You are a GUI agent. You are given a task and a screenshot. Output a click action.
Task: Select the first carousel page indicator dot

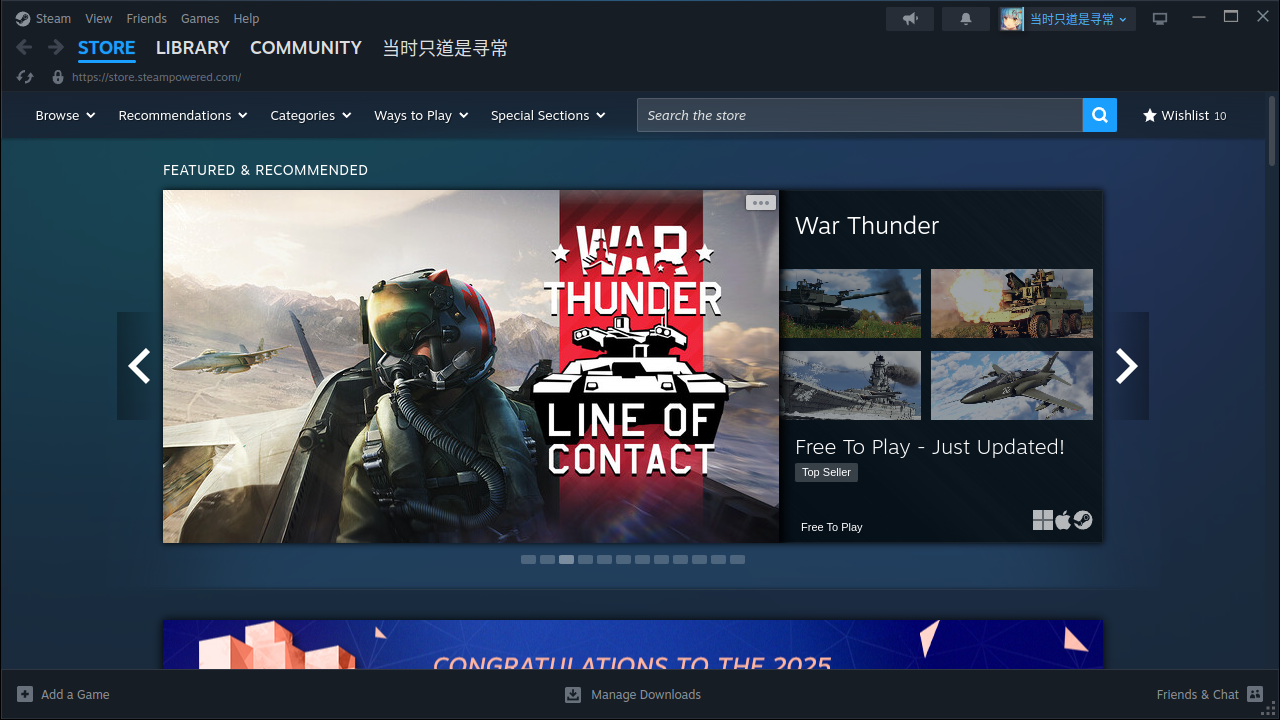pos(528,560)
